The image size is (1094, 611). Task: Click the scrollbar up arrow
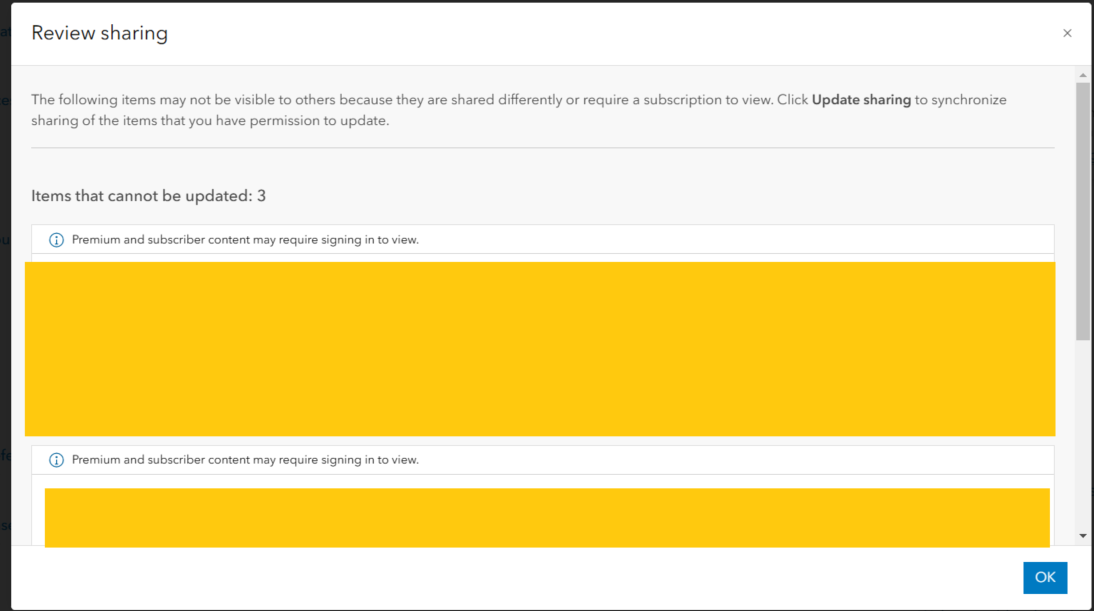[x=1082, y=75]
